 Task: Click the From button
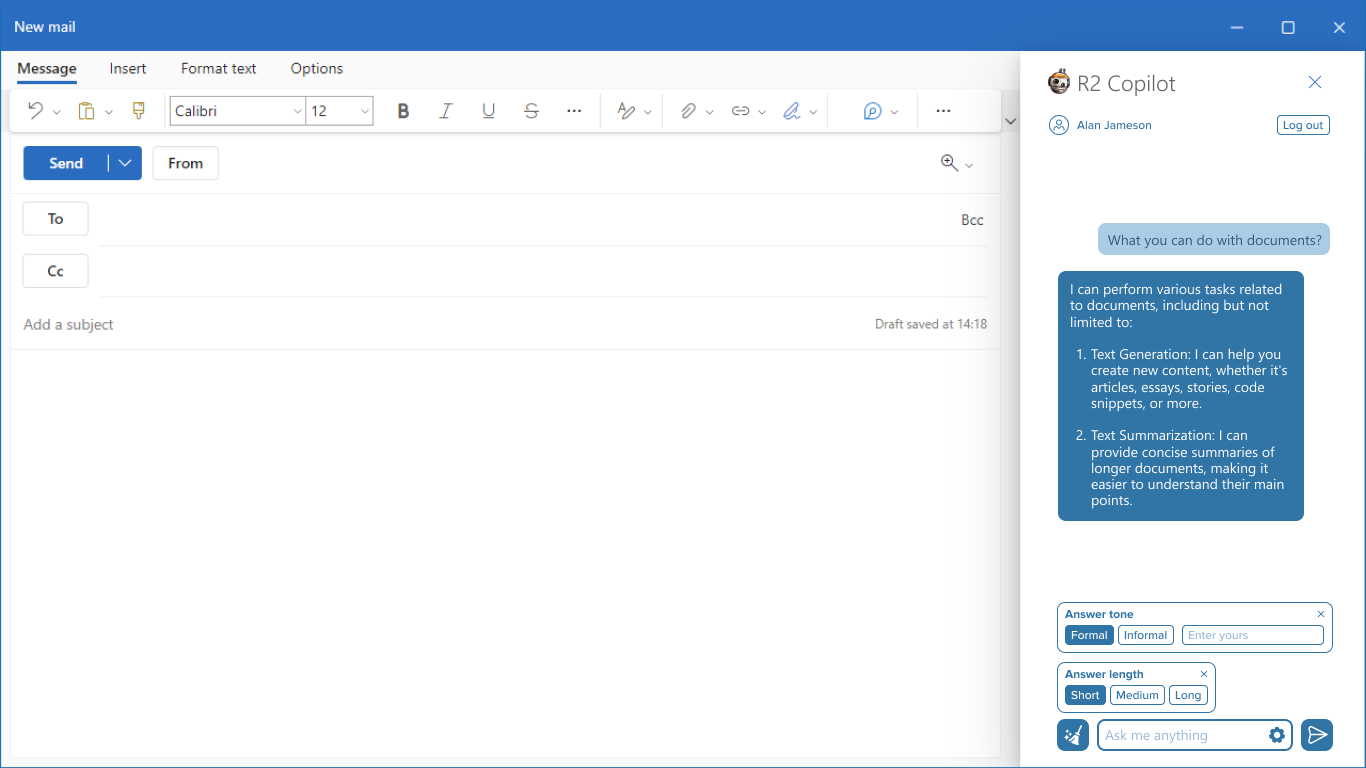point(185,163)
